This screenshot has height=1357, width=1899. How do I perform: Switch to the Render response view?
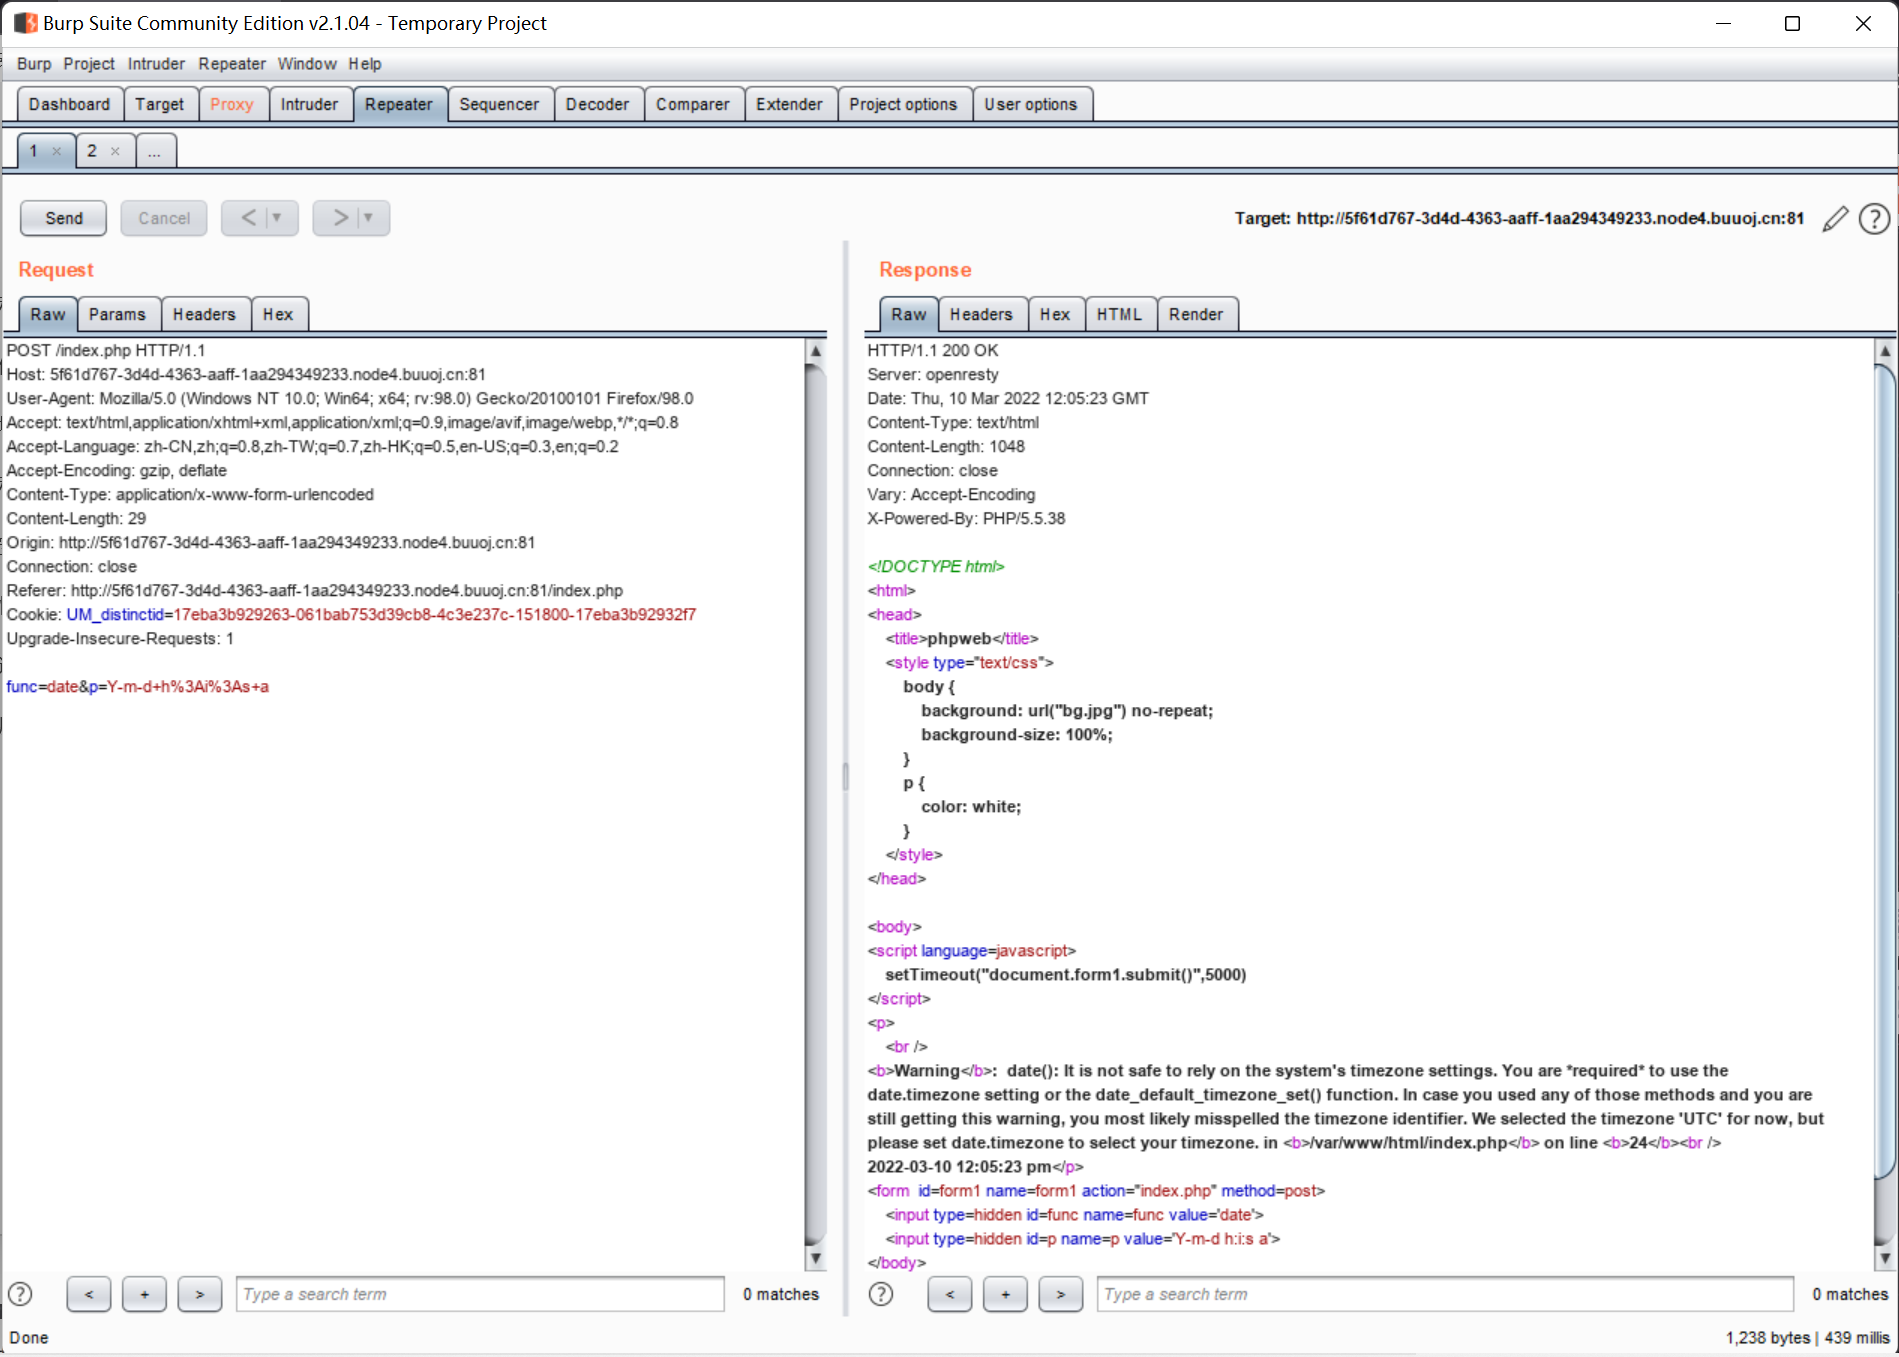coord(1196,314)
